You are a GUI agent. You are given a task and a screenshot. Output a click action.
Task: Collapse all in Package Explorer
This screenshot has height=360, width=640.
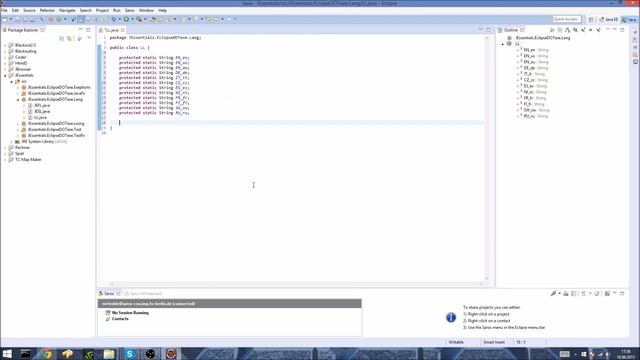[x=62, y=38]
